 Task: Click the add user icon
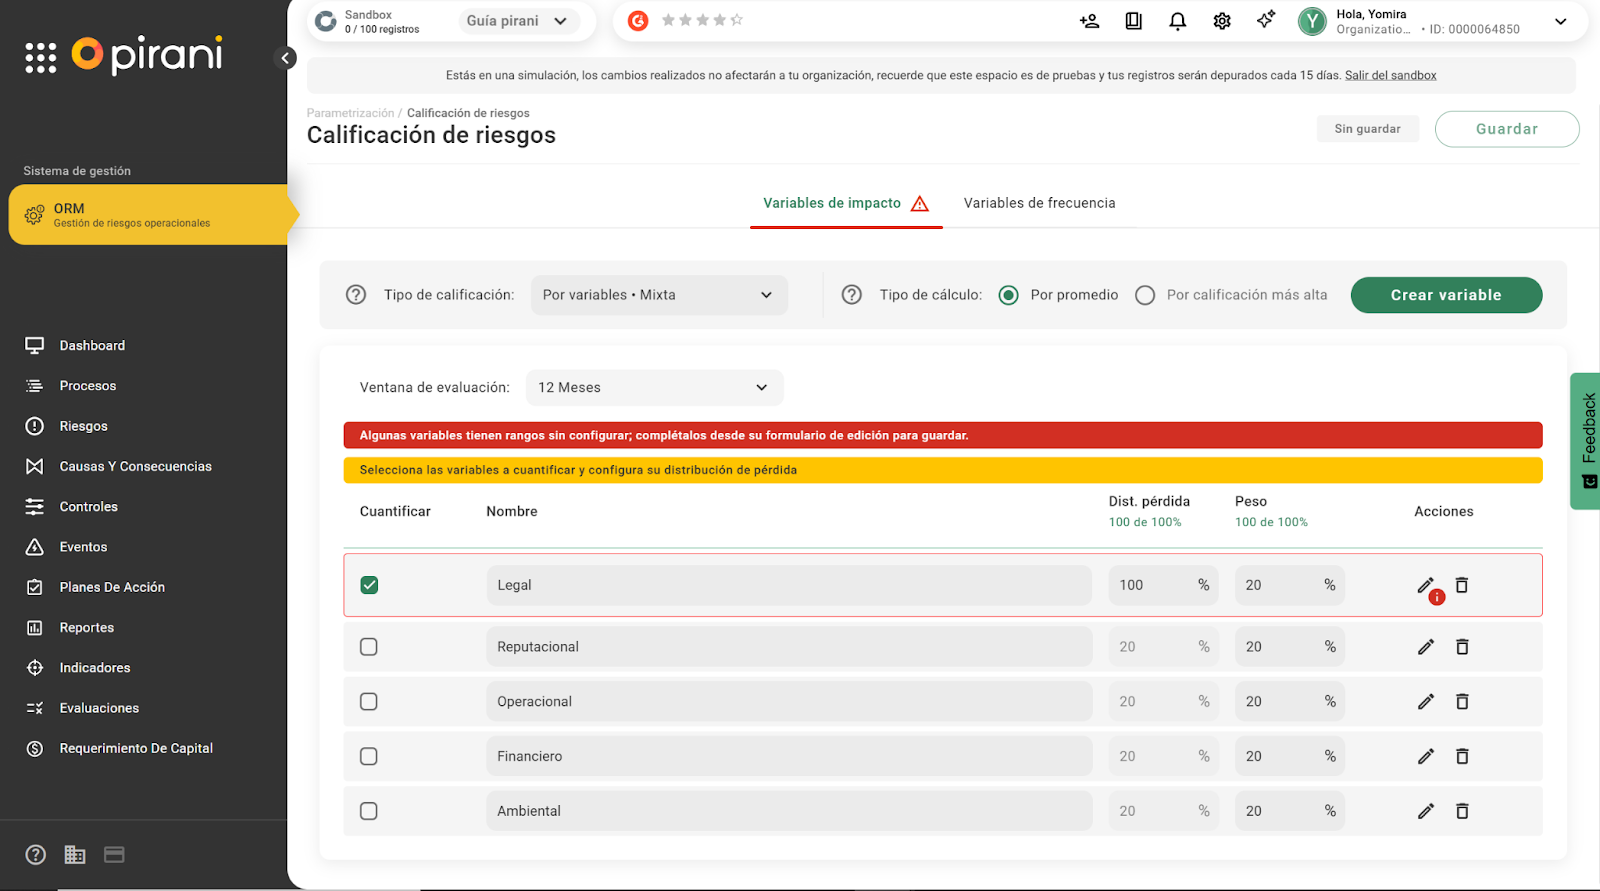pyautogui.click(x=1089, y=21)
